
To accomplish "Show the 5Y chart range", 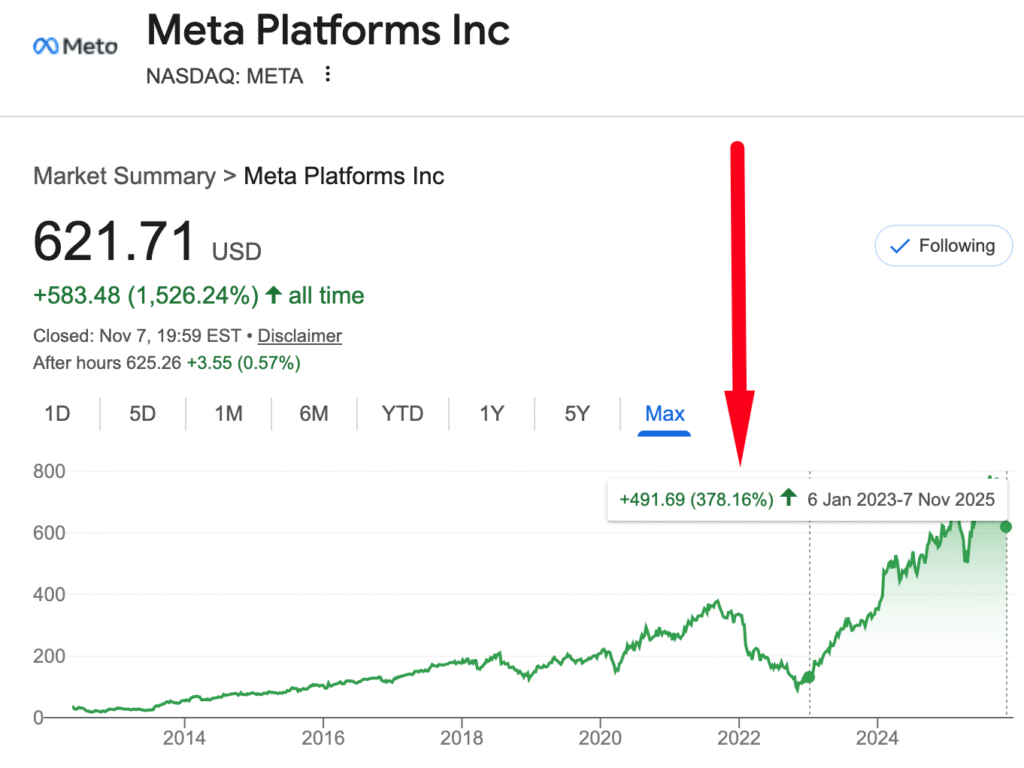I will click(x=577, y=413).
